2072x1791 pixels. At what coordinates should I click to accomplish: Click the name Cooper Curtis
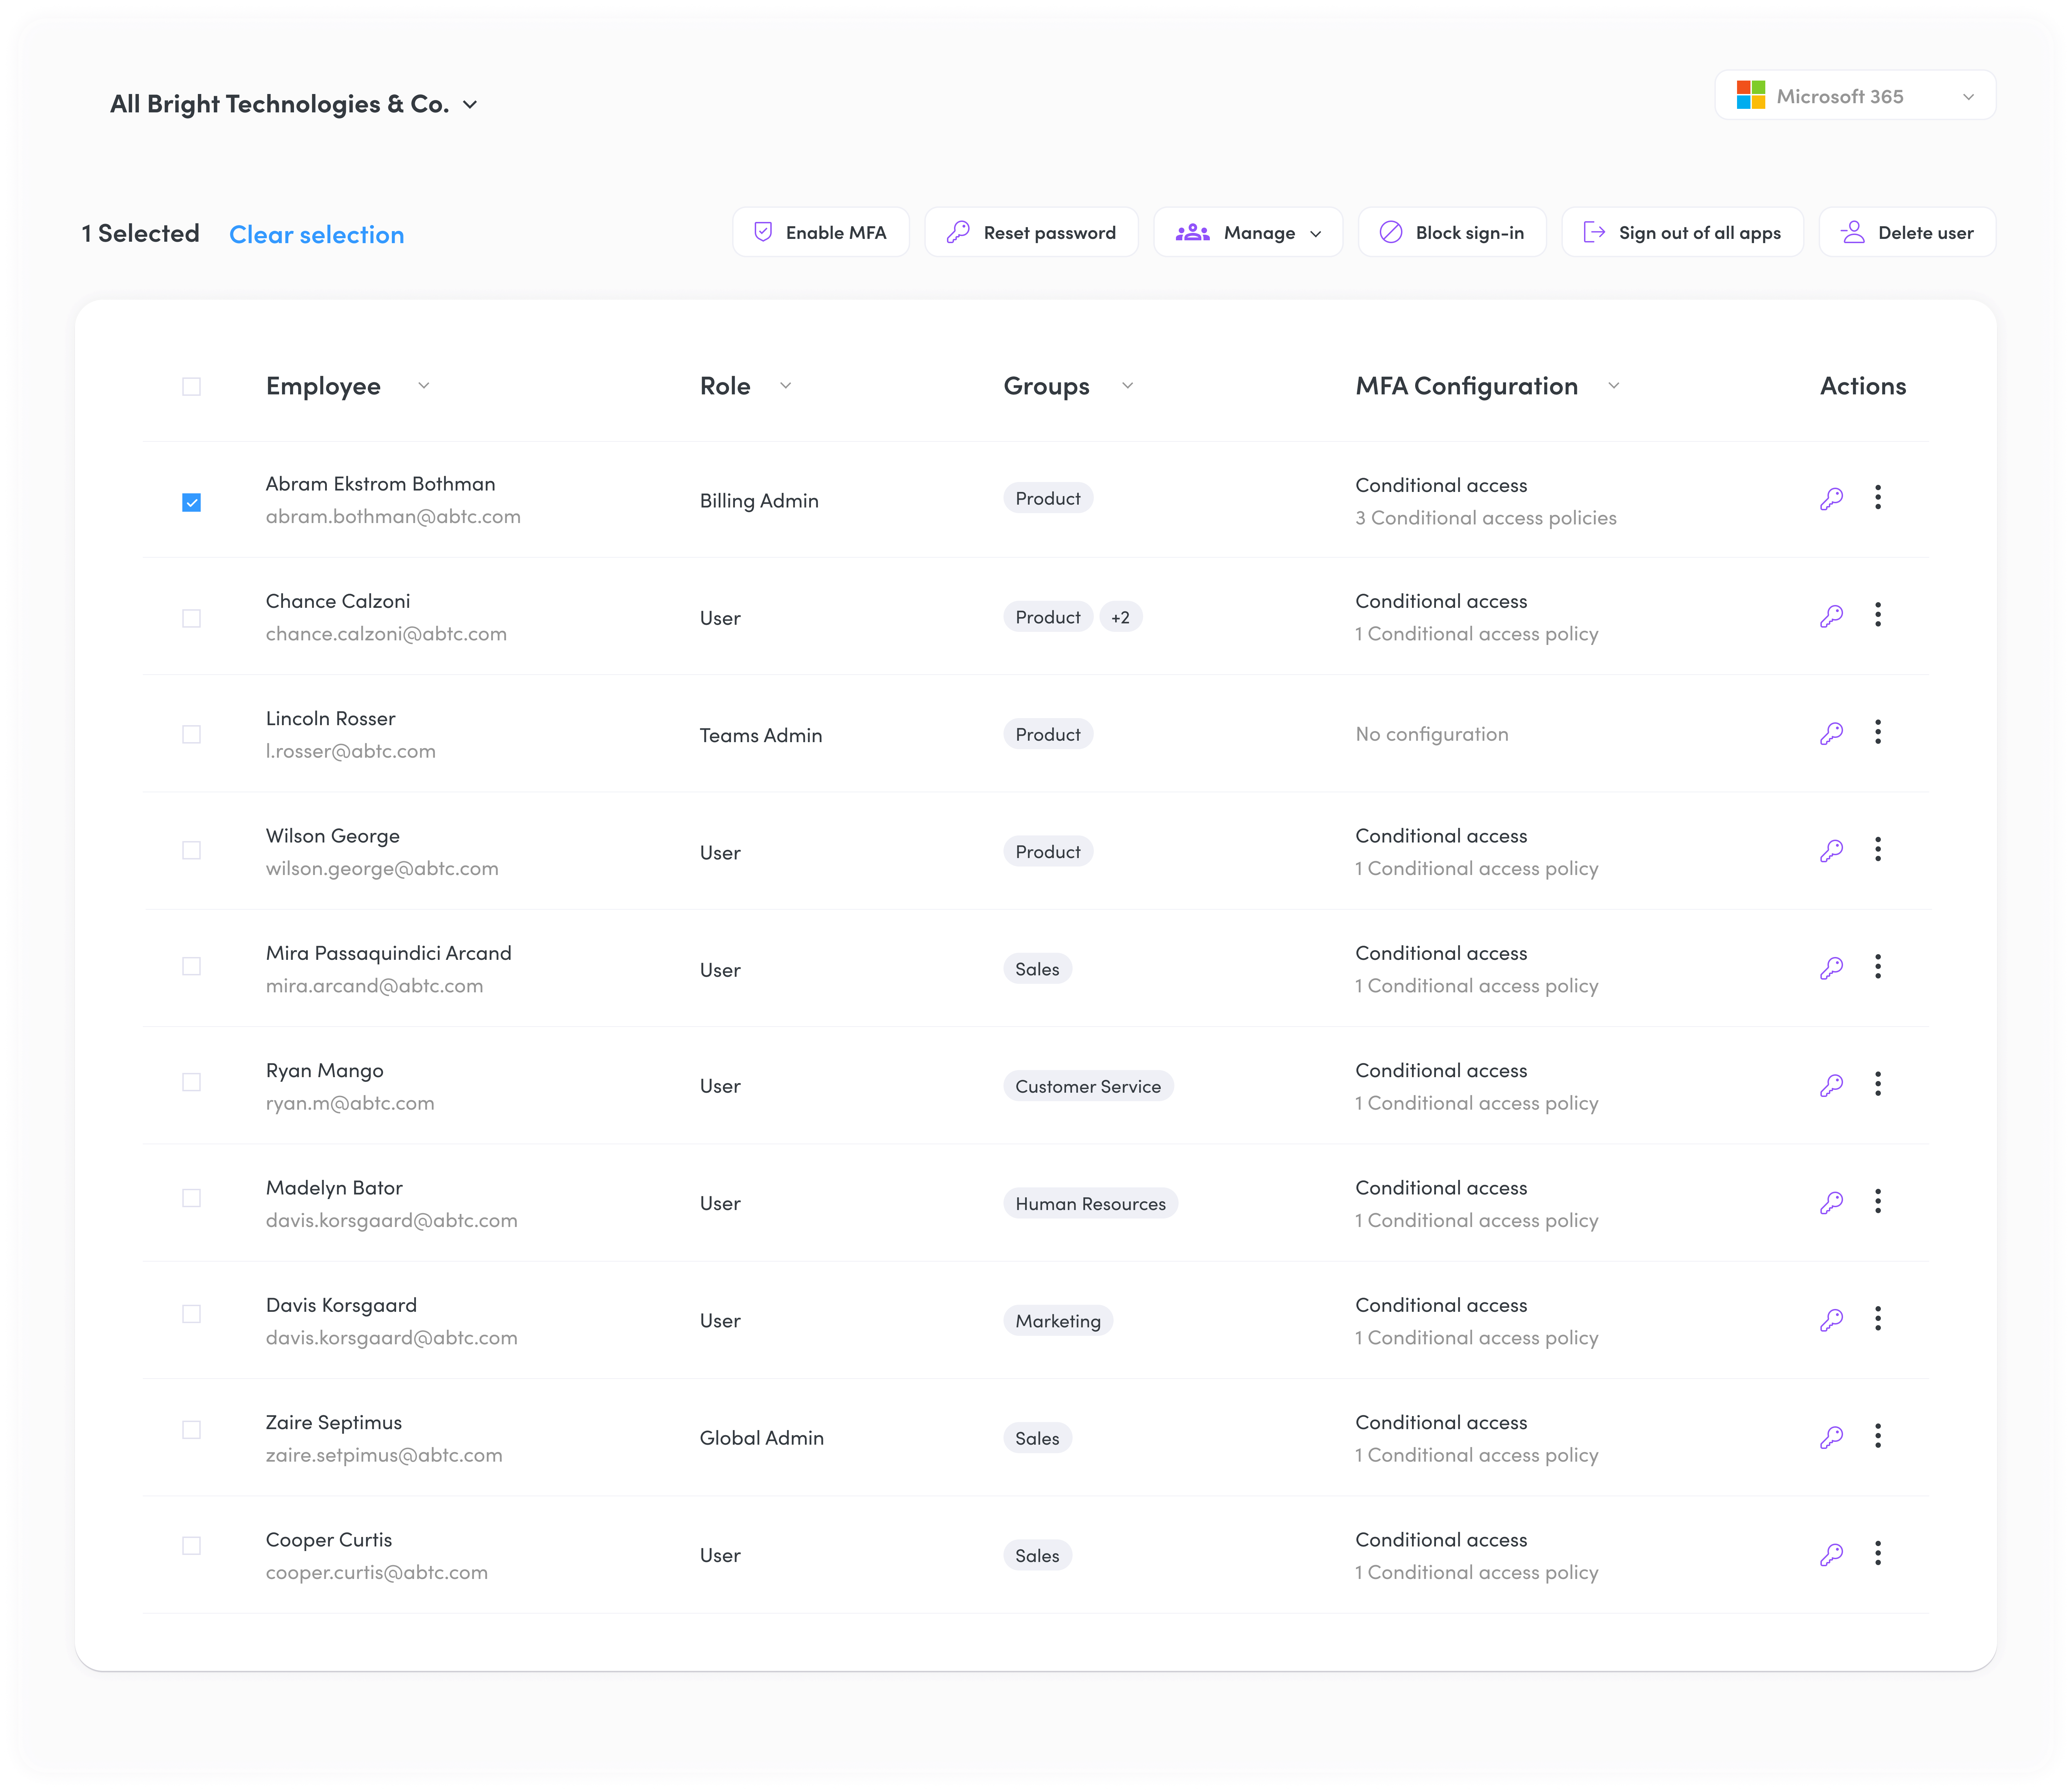click(329, 1540)
